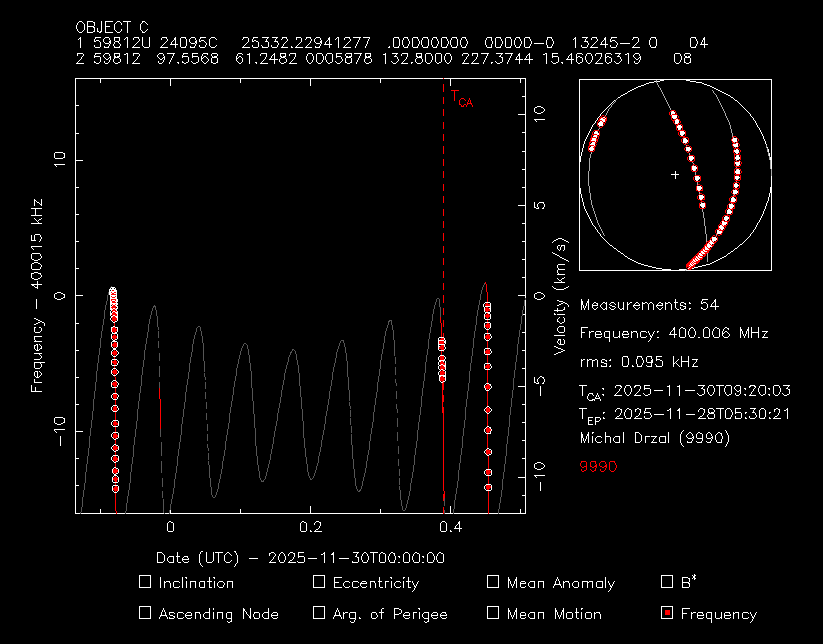The image size is (823, 644).
Task: Tick the Ascending Node checkbox
Action: tap(145, 613)
